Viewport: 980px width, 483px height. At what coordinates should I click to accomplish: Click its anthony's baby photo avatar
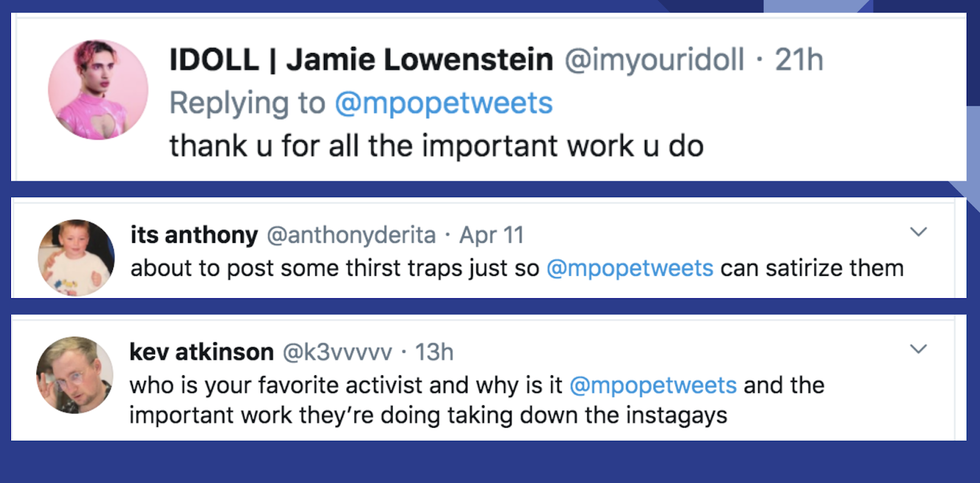76,257
